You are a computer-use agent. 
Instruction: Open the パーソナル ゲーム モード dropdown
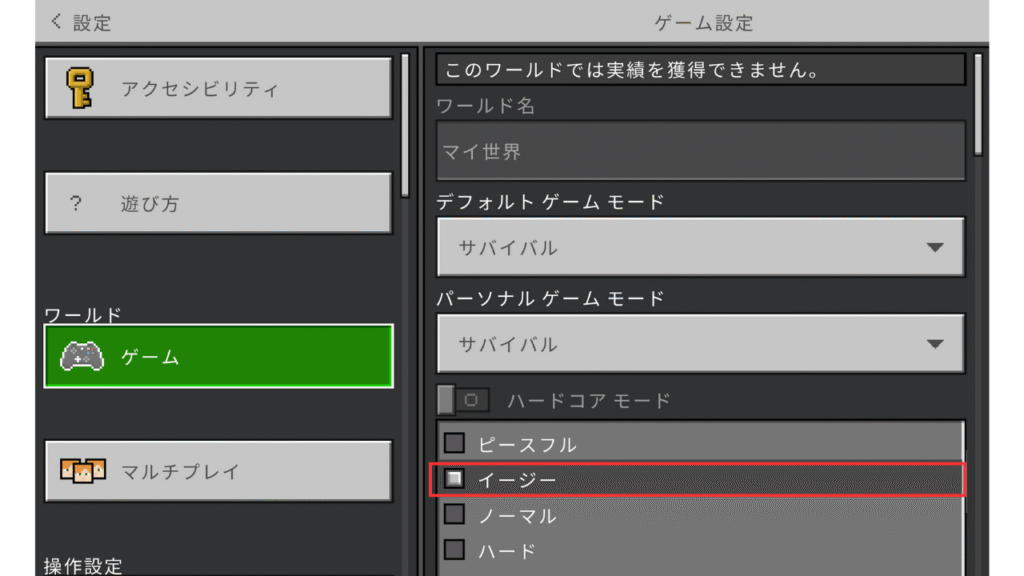[x=700, y=344]
